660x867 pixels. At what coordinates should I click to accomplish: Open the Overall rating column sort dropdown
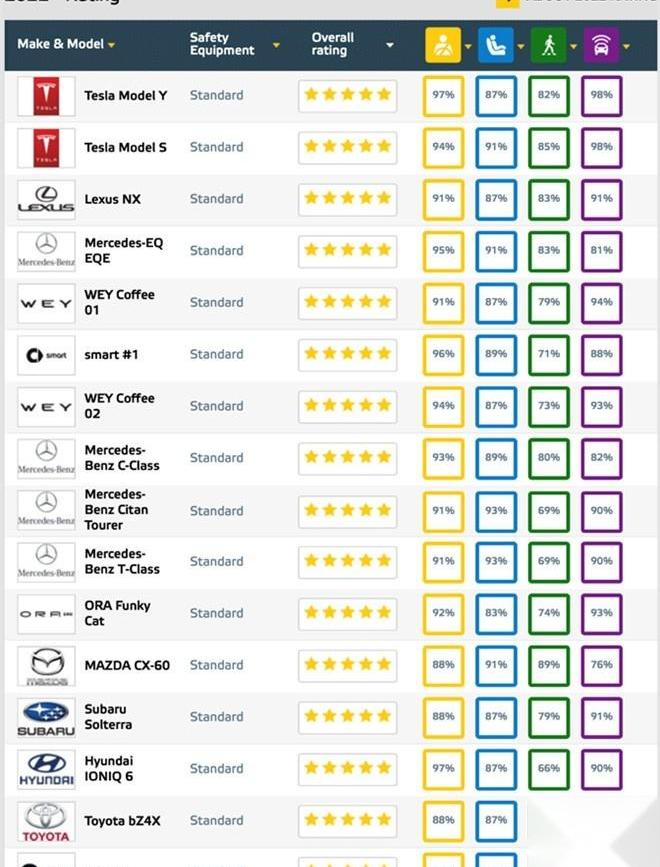390,45
